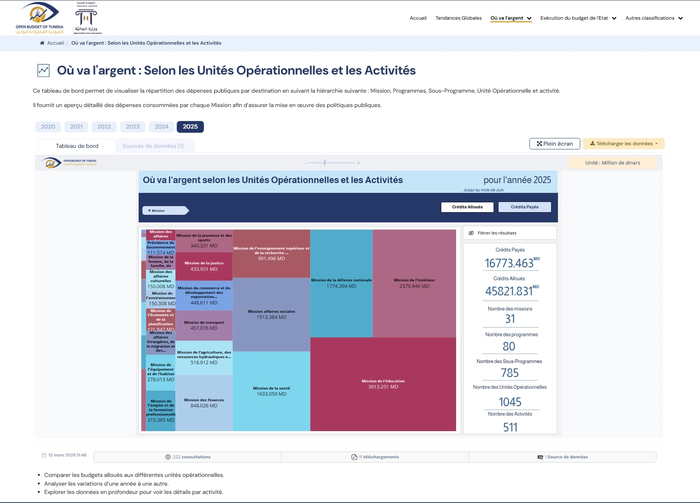700x503 pixels.
Task: Switch to the Sources de données tab
Action: tap(150, 146)
